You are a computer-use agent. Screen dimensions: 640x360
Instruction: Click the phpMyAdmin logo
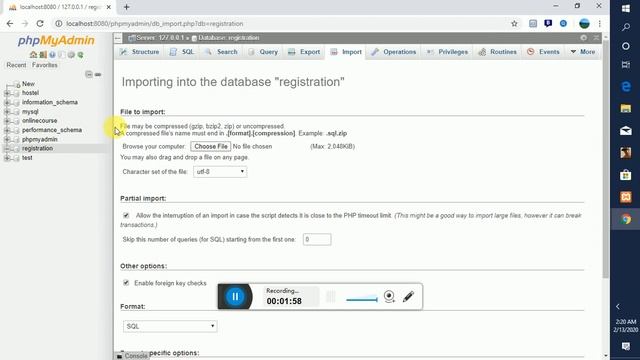56,40
